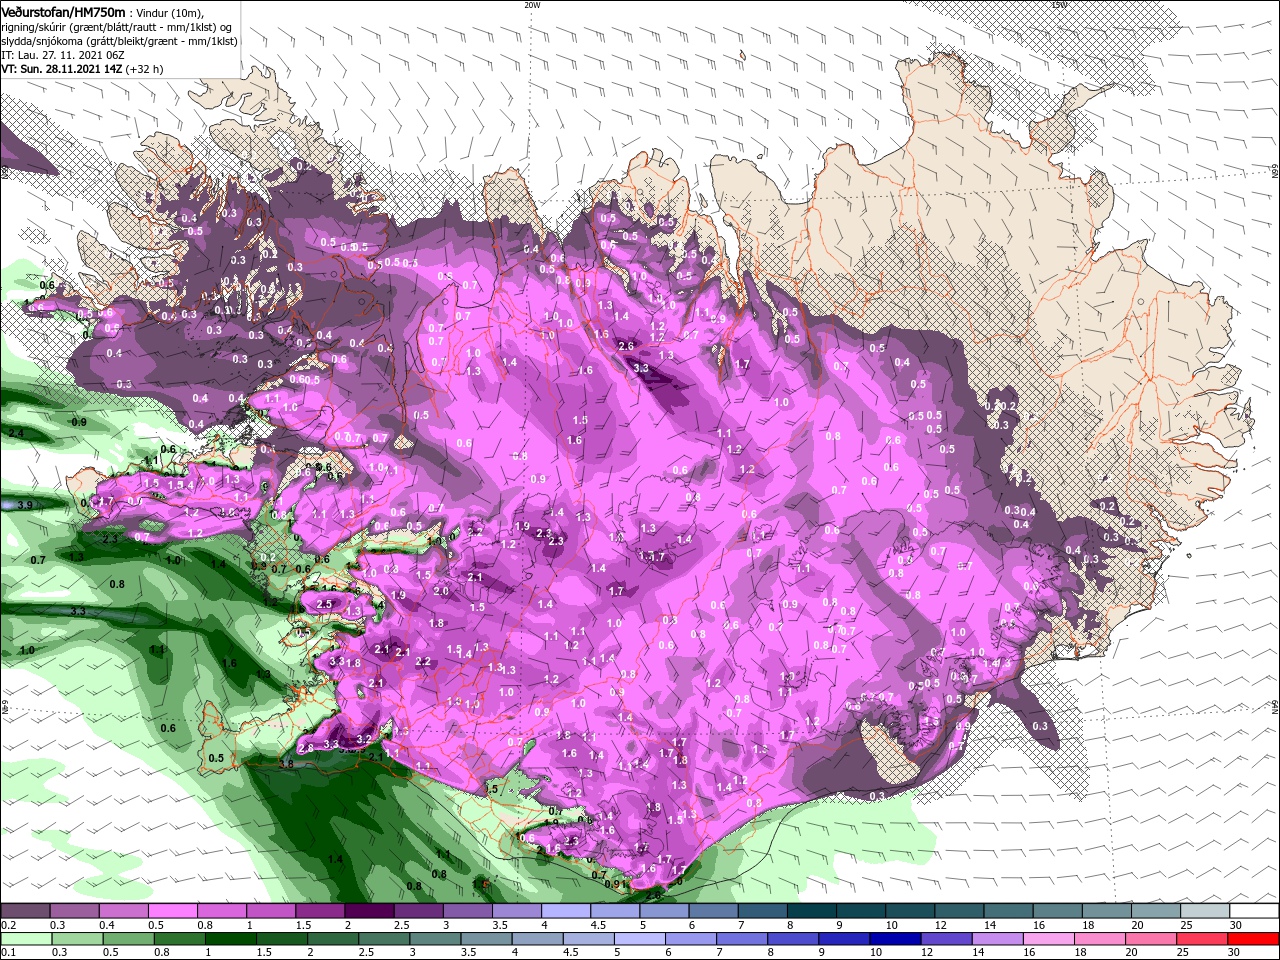Pick the light grey 25 swatch in upper scale
Screen dimensions: 1280x960
1205,912
